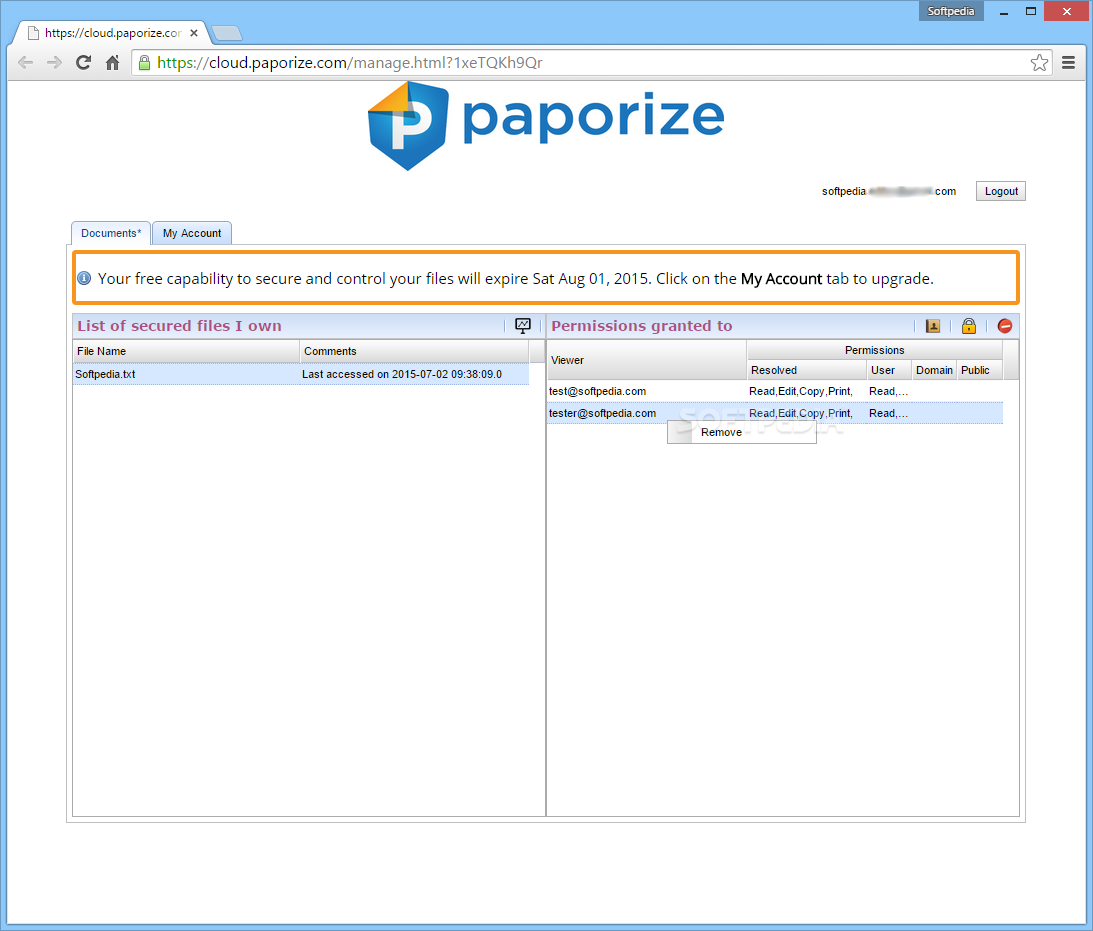Click the blue info icon in the notice

(x=84, y=278)
